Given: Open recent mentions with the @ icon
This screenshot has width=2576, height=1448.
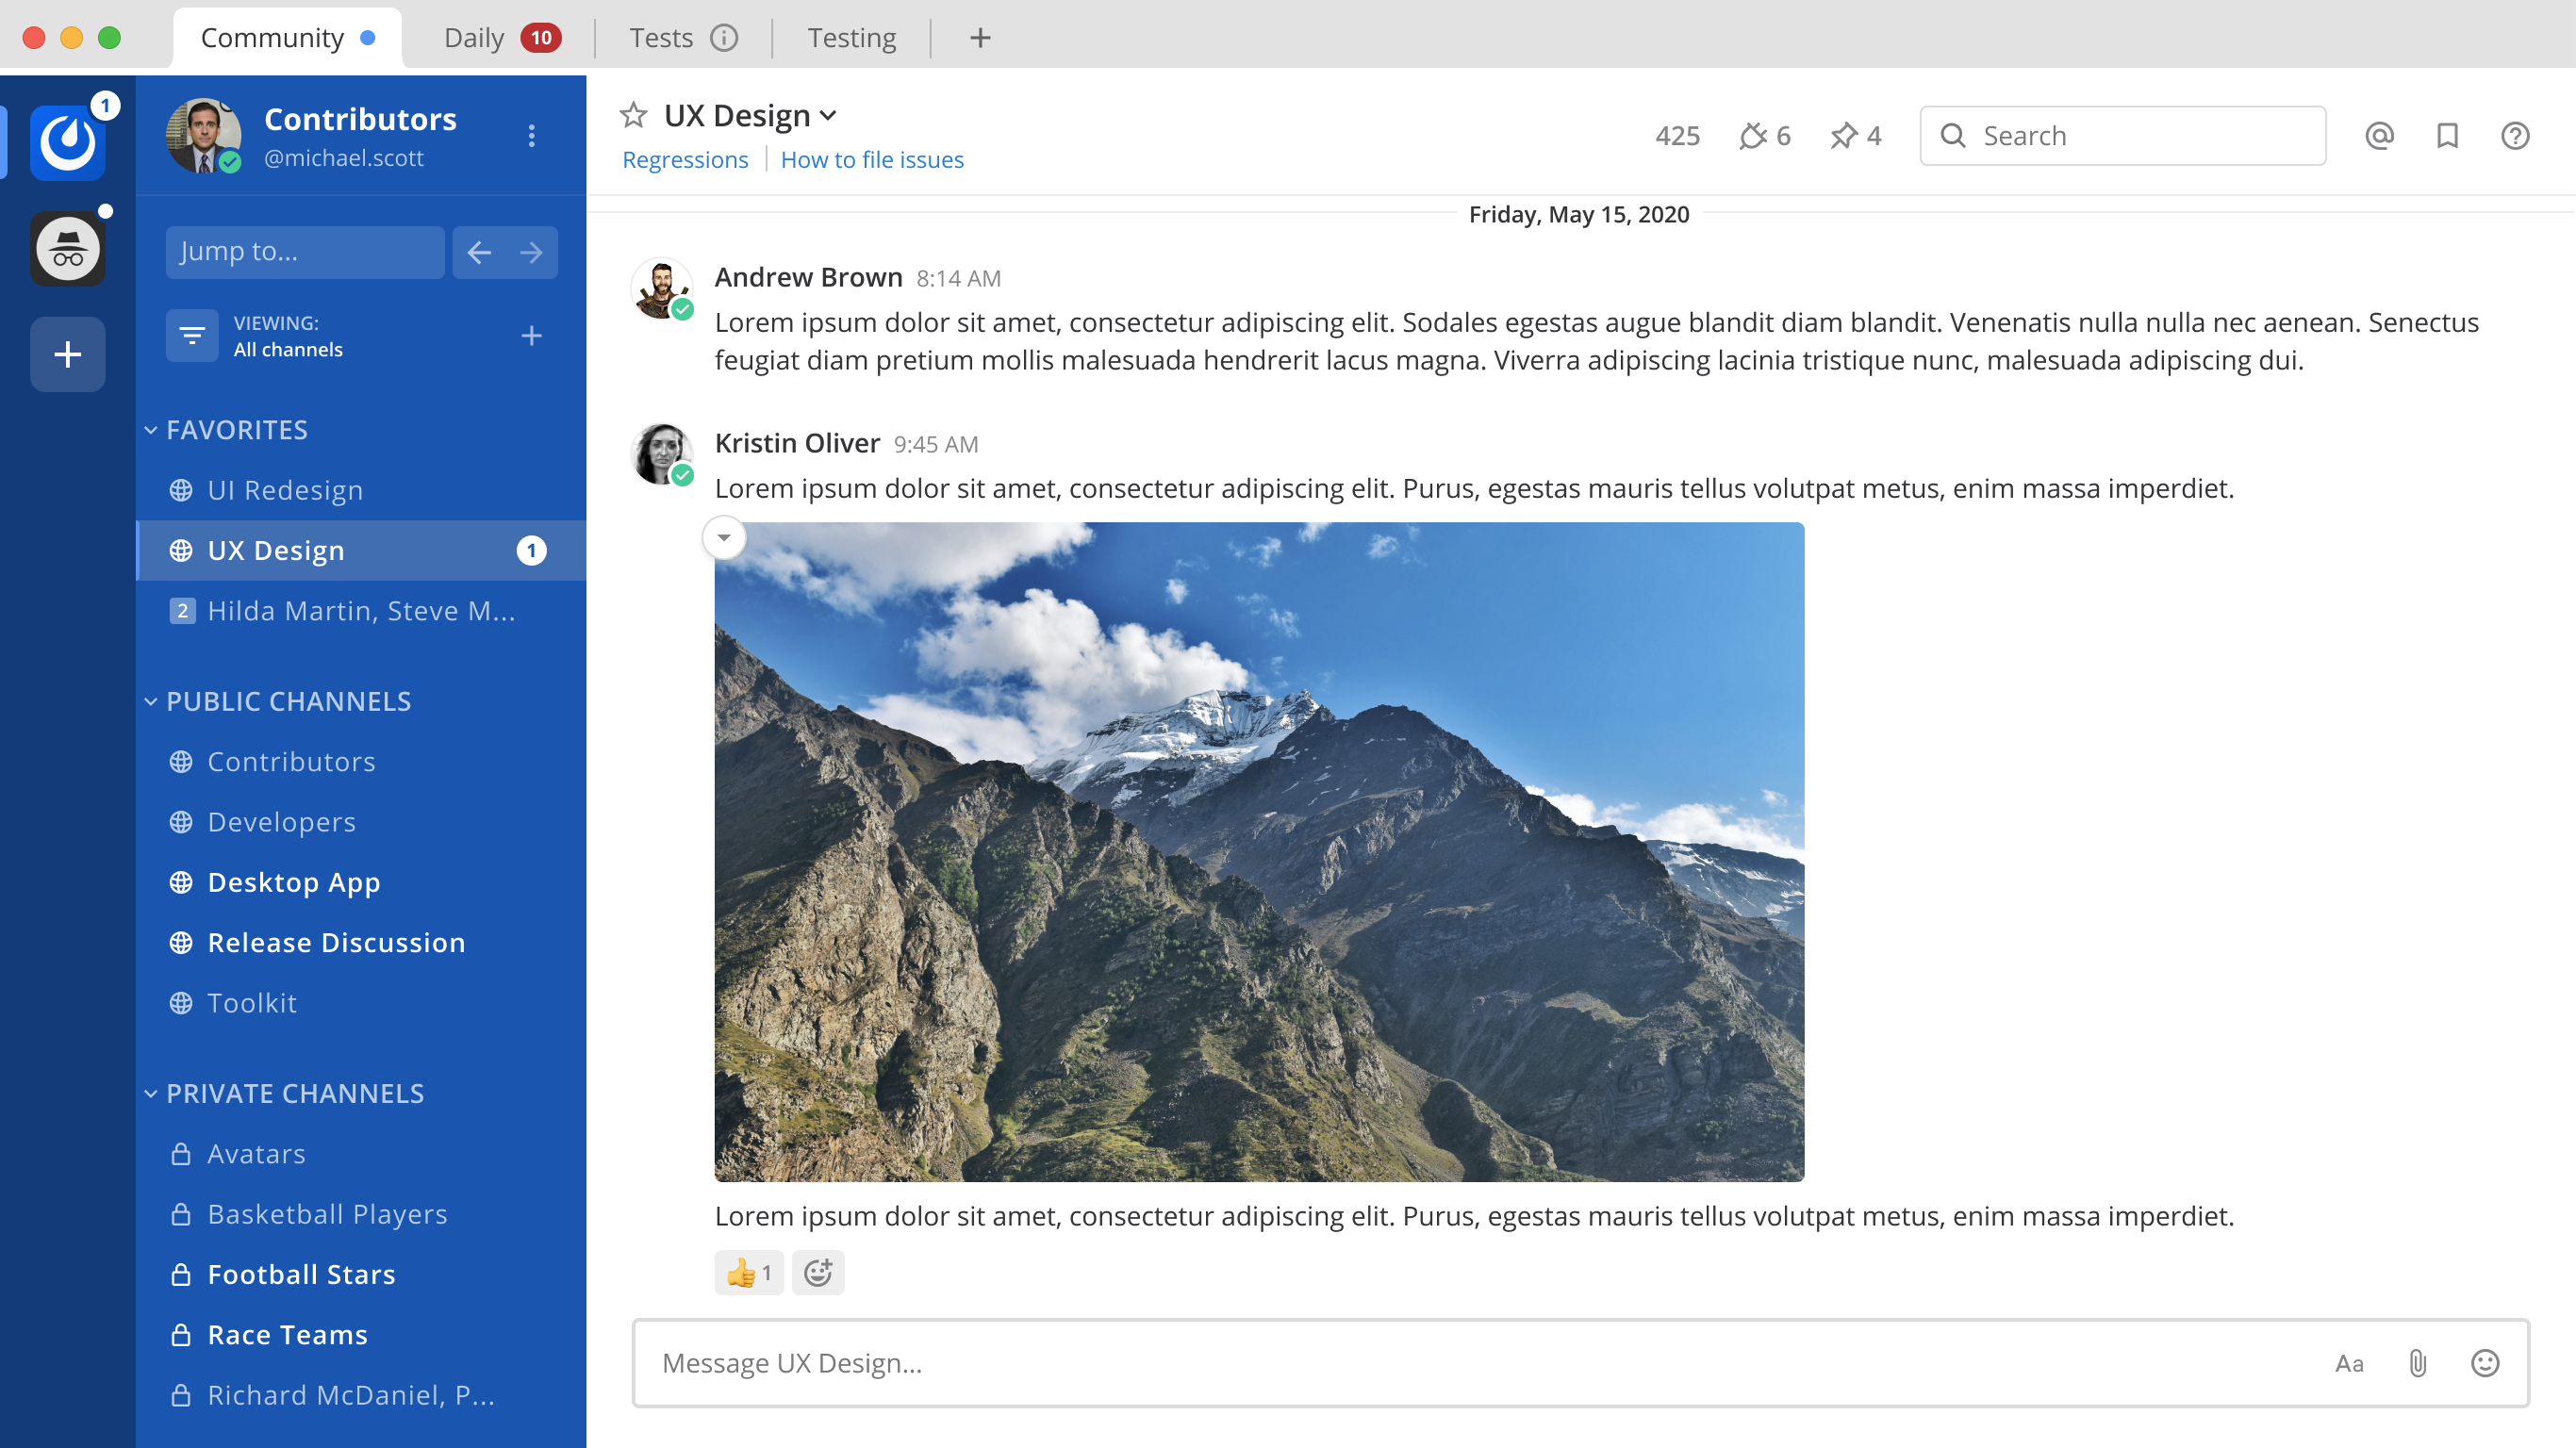Looking at the screenshot, I should (2379, 135).
